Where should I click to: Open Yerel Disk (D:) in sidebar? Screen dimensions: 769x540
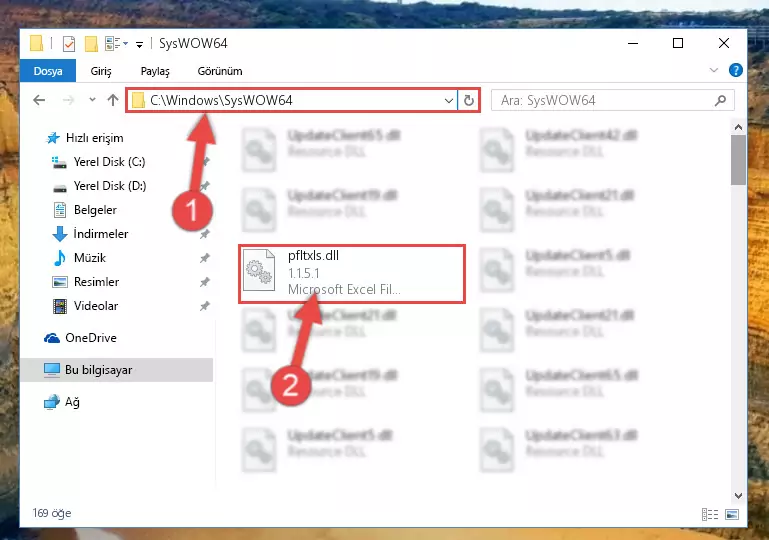click(x=110, y=186)
